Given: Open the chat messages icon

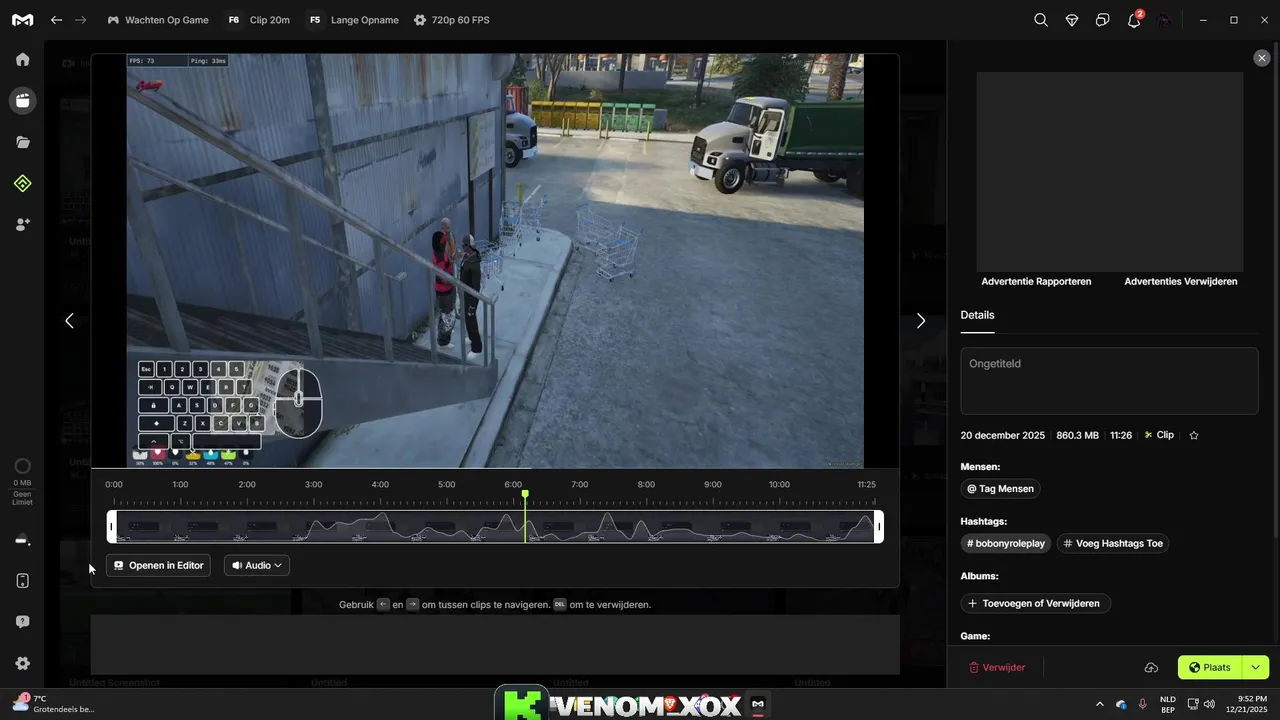Looking at the screenshot, I should point(1103,20).
